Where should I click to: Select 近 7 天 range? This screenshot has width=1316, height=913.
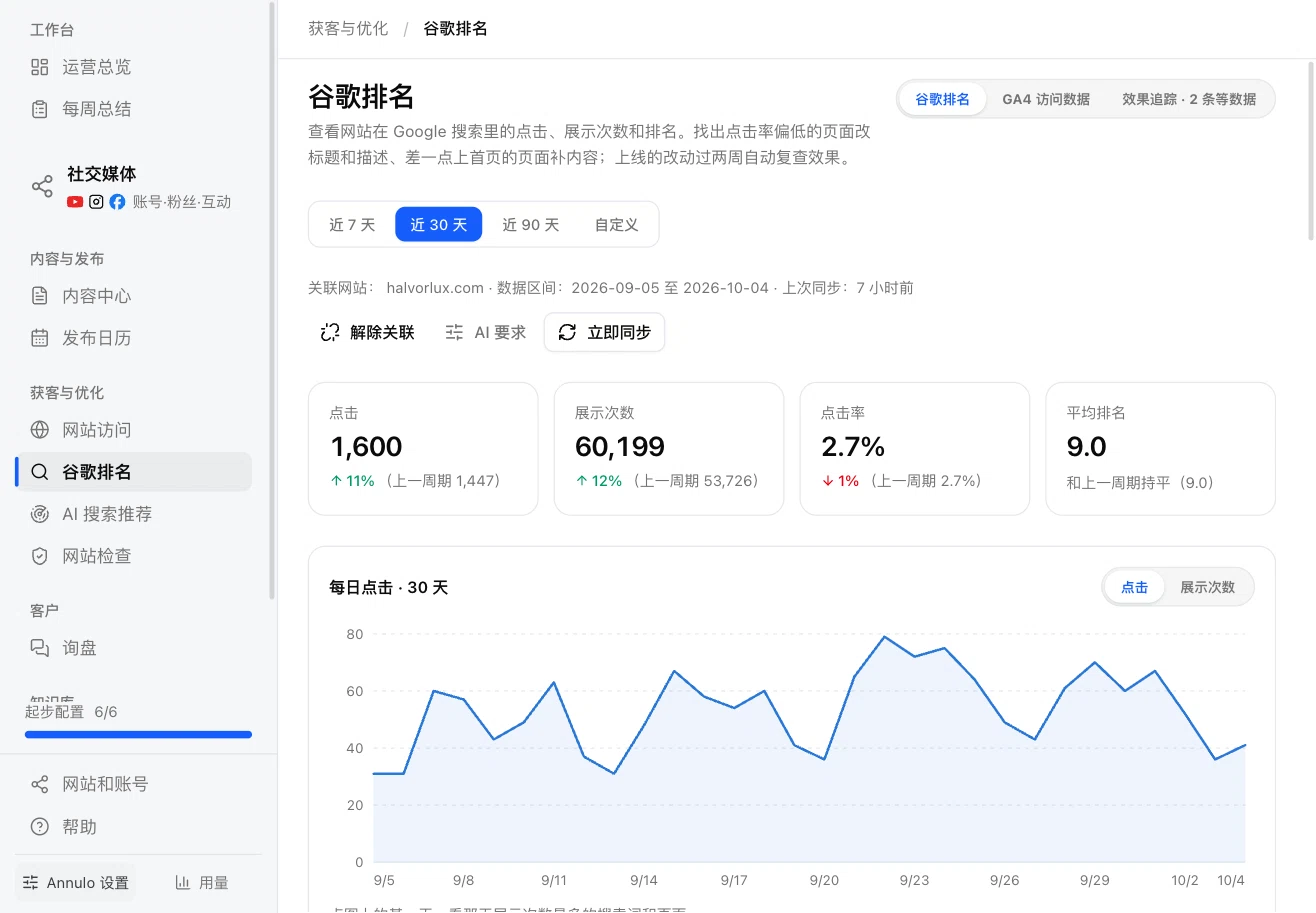tap(352, 225)
